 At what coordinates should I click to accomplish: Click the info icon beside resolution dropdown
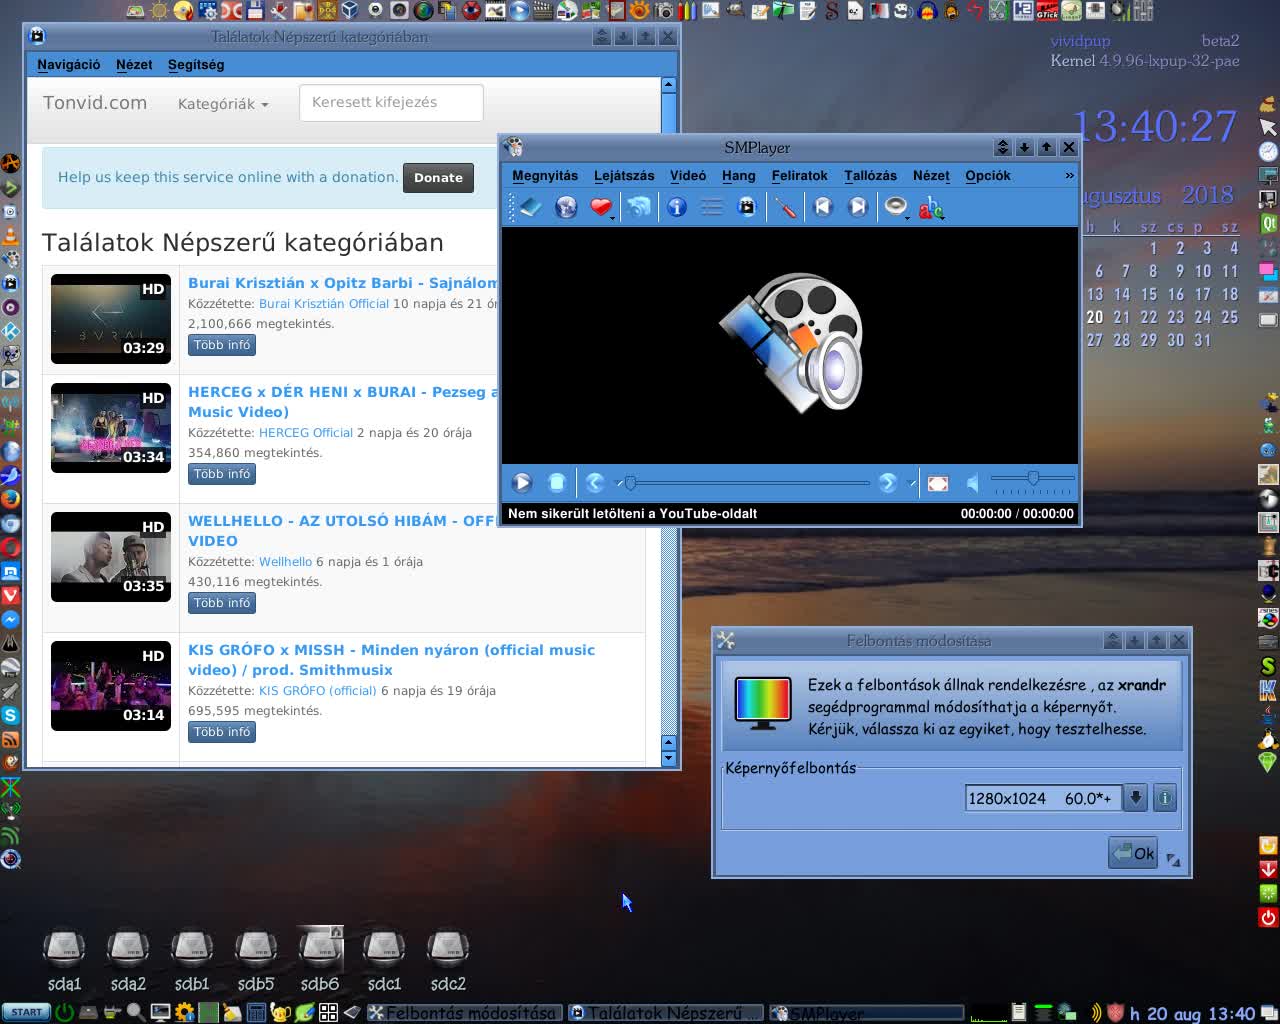click(x=1164, y=798)
